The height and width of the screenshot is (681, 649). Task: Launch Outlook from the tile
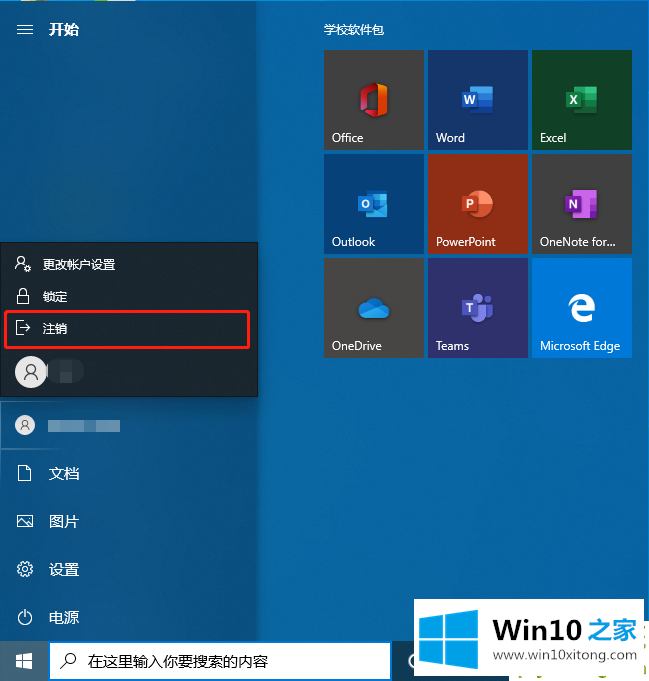click(x=374, y=204)
